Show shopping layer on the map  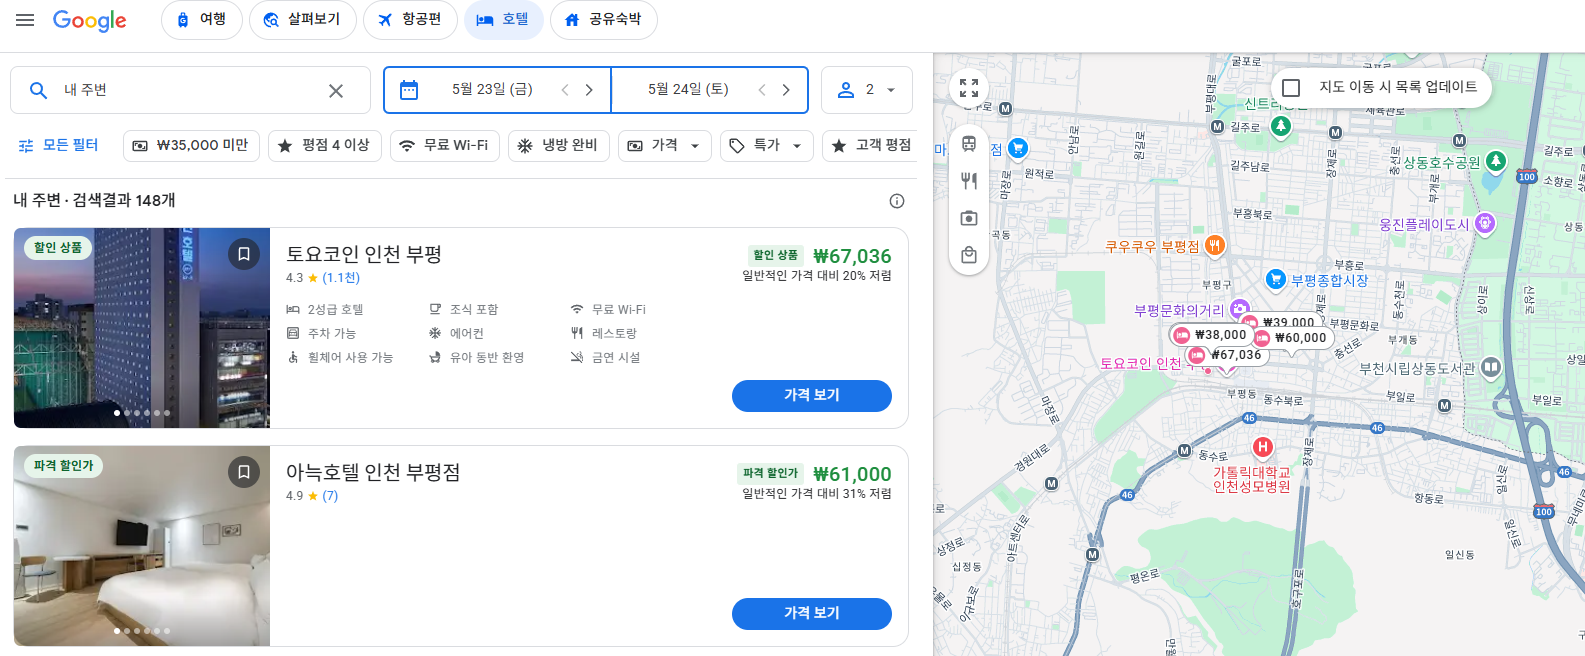(x=969, y=255)
